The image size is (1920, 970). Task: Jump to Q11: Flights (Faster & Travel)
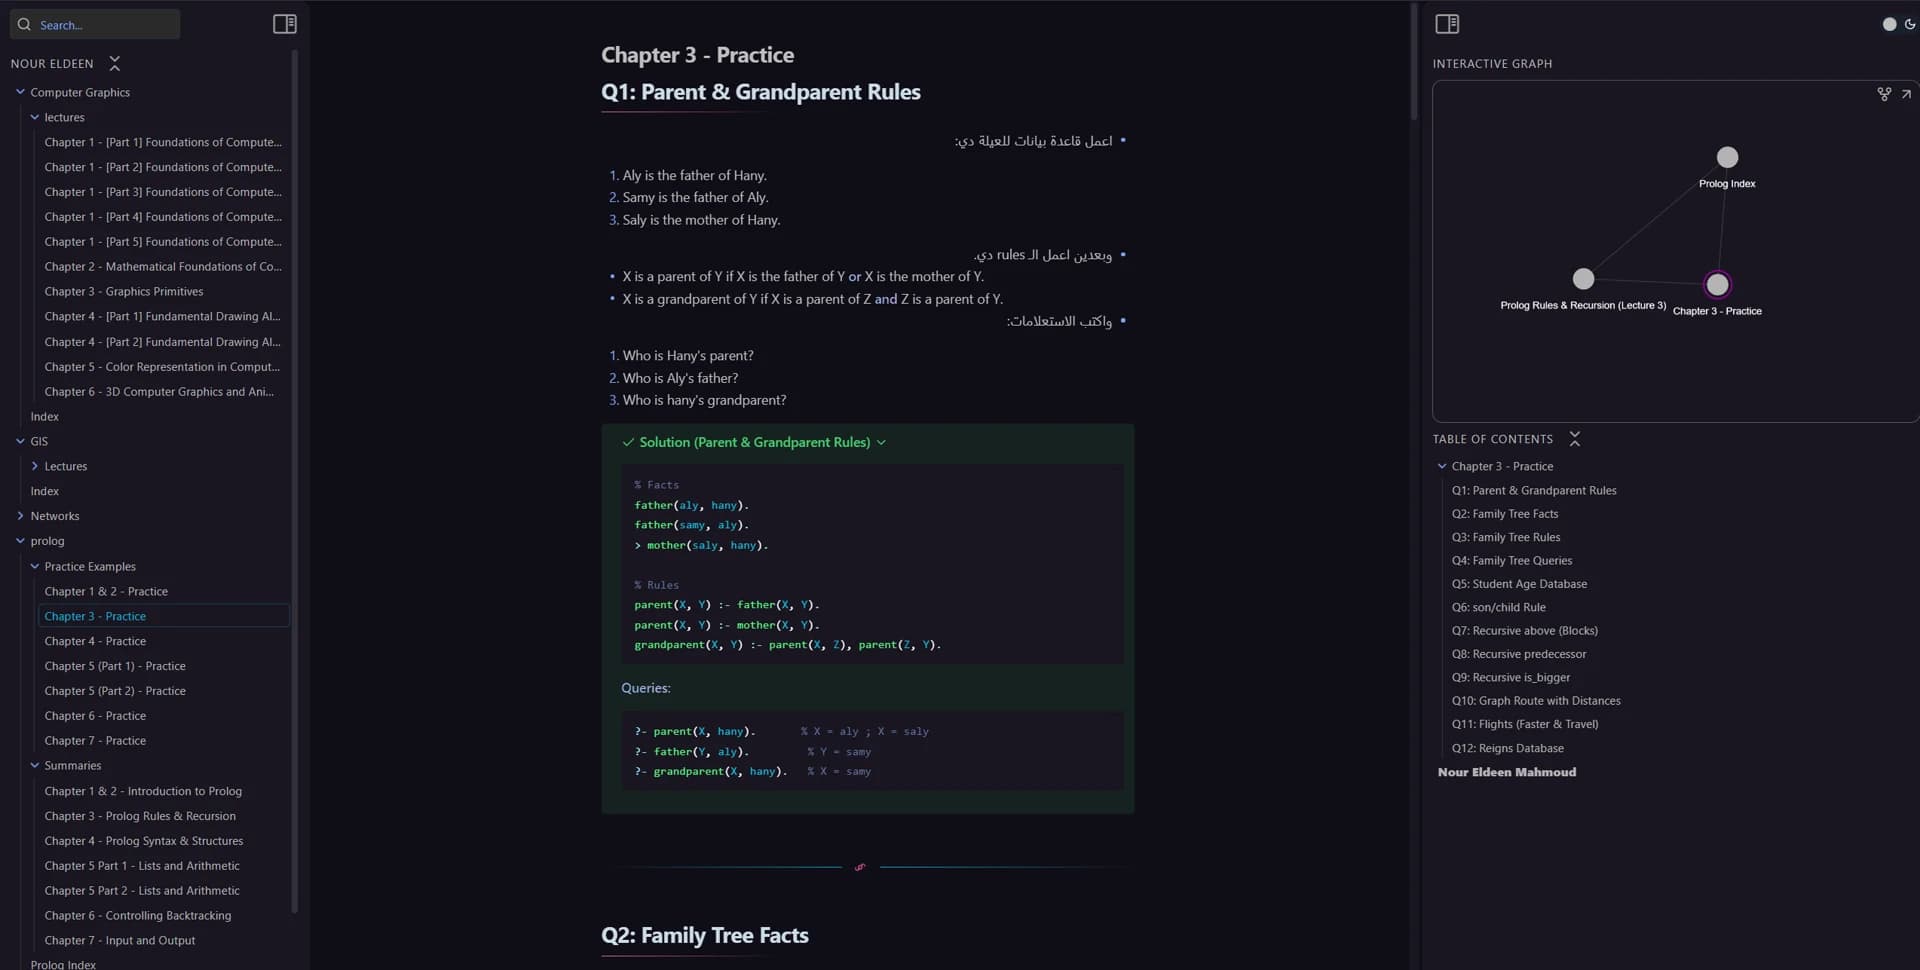1525,725
